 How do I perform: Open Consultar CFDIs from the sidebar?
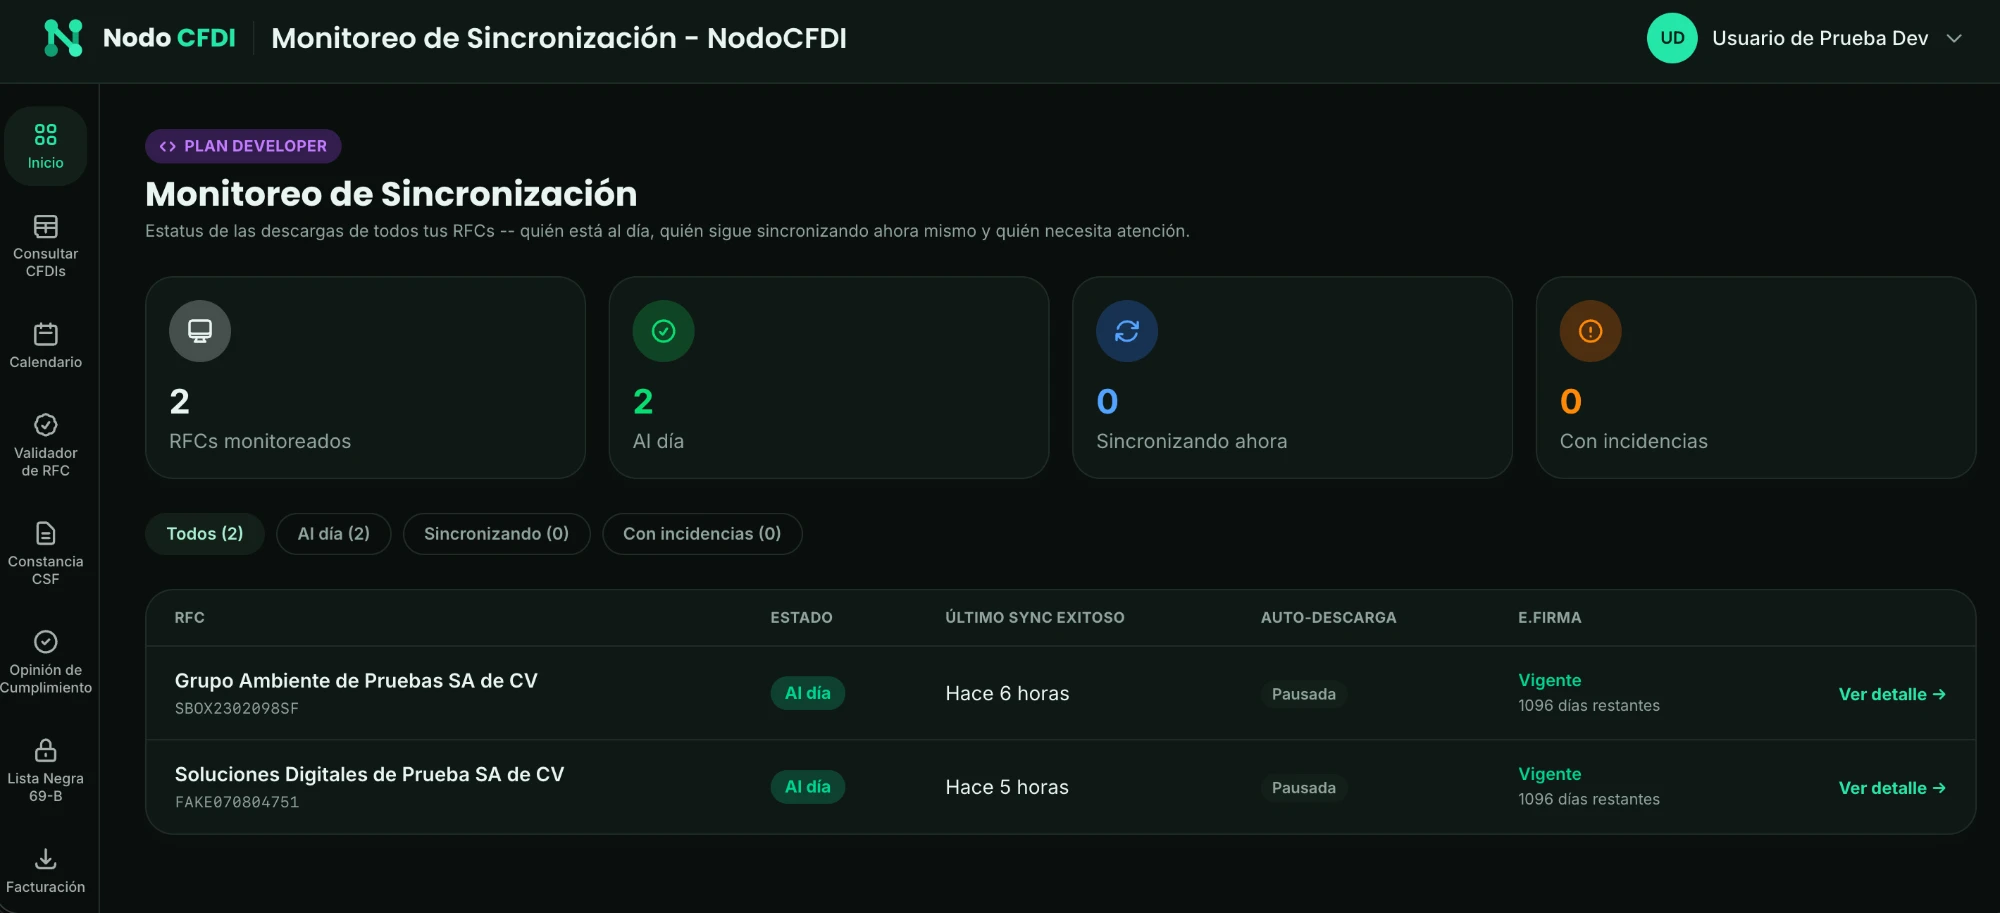pos(45,246)
